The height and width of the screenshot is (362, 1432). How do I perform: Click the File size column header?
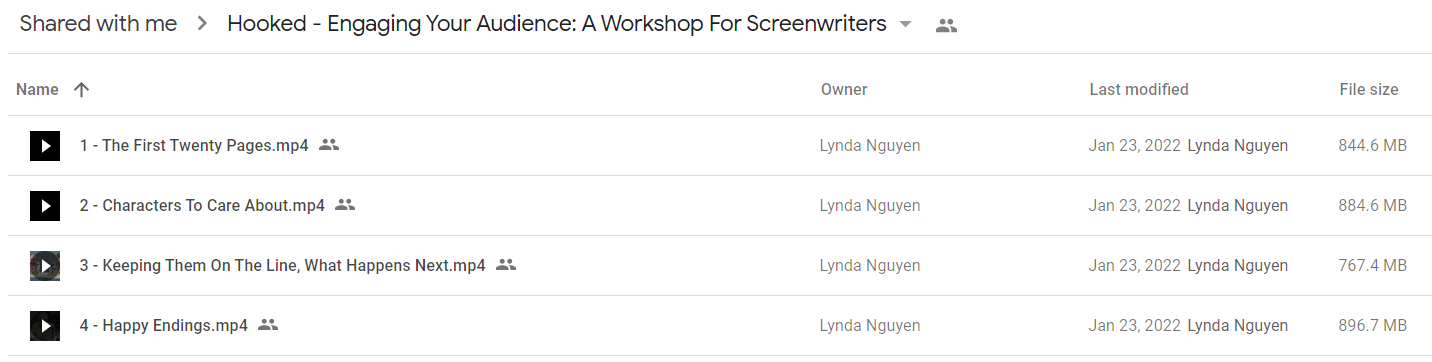(1369, 89)
